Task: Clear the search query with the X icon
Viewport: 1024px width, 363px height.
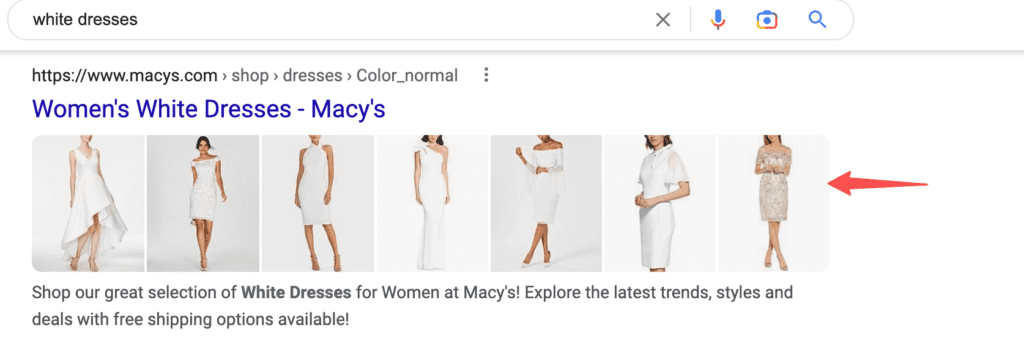Action: pos(663,20)
